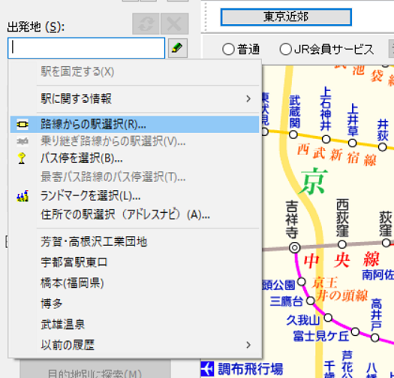394x378 pixels.
Task: Click the grey X button above departure field
Action: pyautogui.click(x=175, y=24)
